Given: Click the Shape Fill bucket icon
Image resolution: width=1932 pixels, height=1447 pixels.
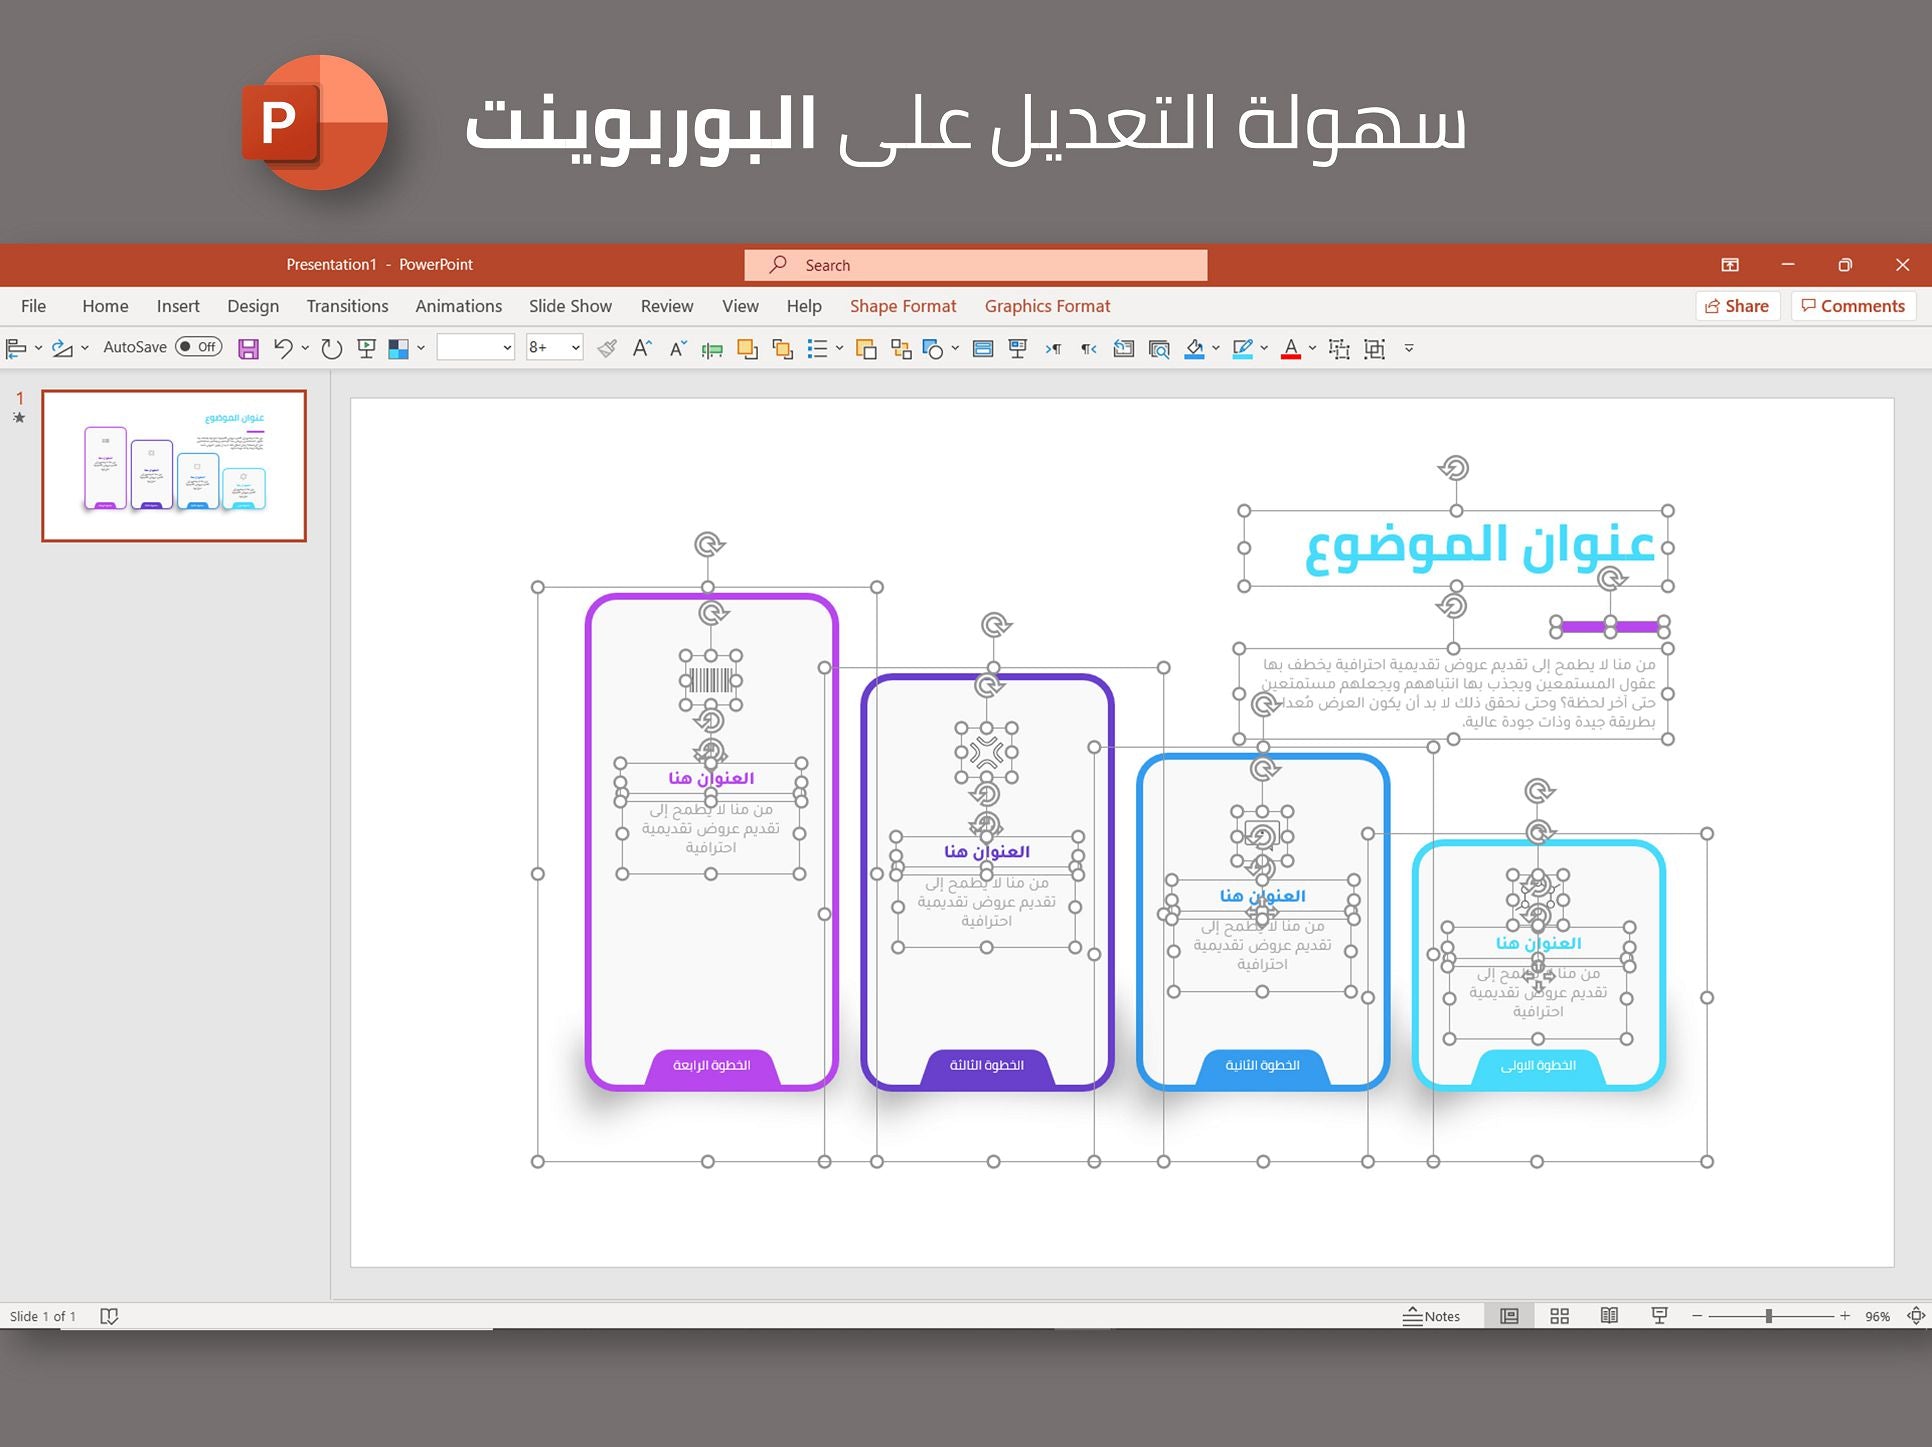Looking at the screenshot, I should (x=1194, y=348).
